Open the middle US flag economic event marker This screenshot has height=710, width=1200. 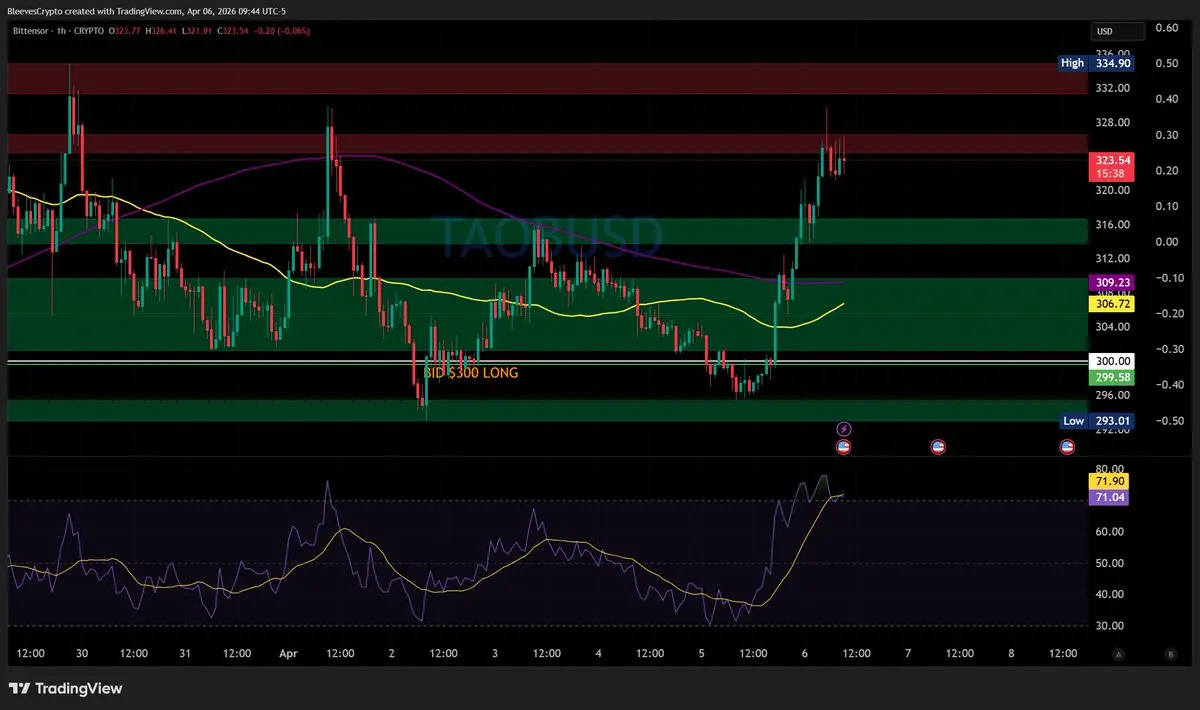[x=938, y=447]
